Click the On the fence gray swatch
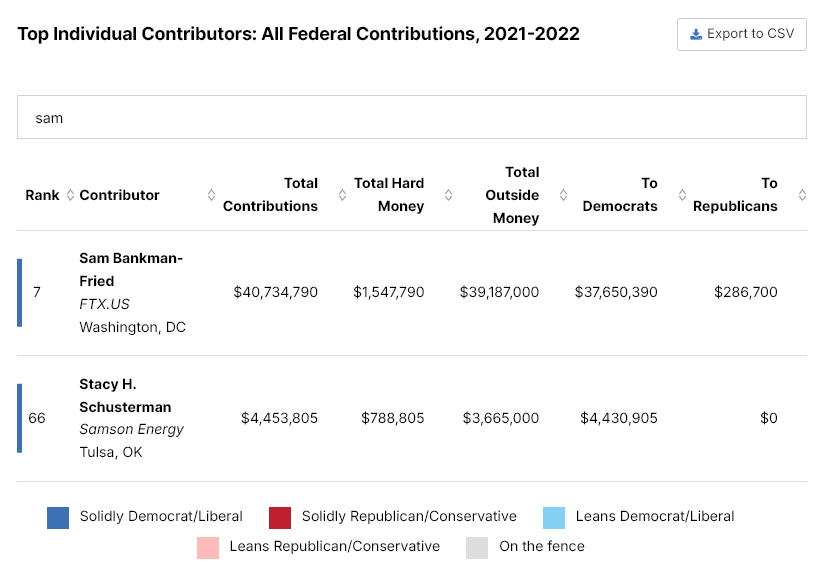 click(x=477, y=547)
